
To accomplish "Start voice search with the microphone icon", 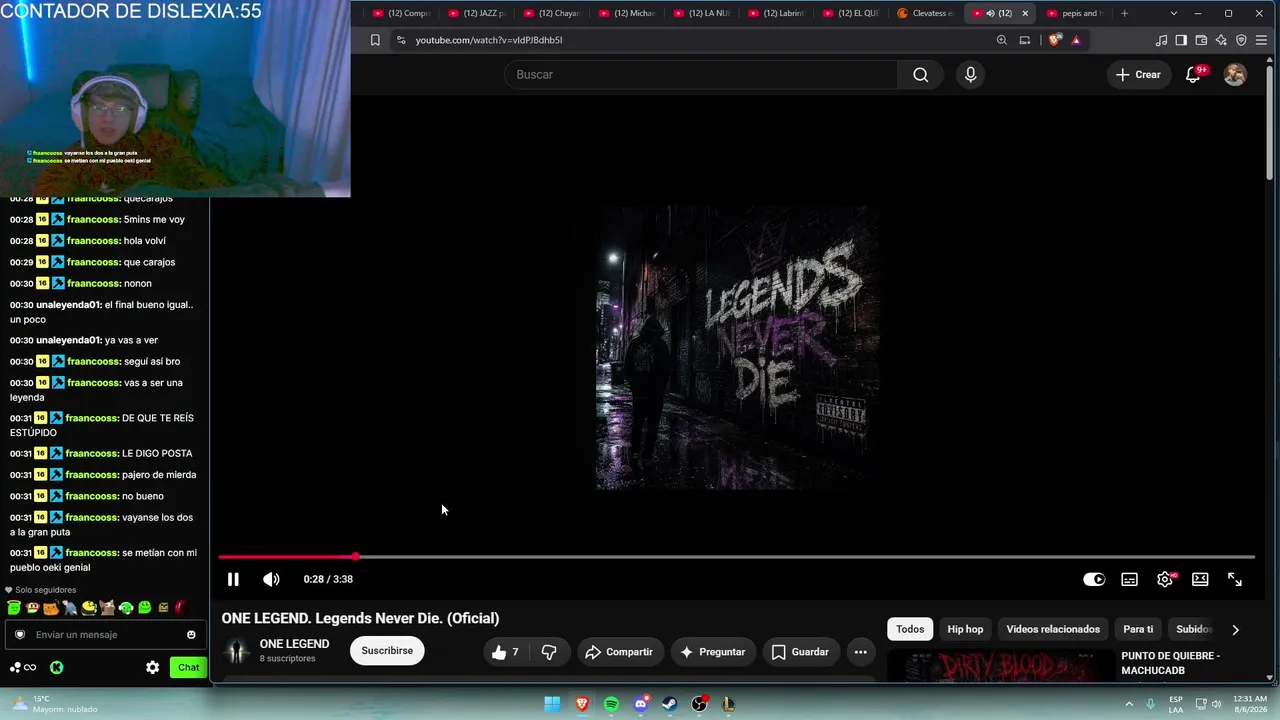I will point(970,75).
